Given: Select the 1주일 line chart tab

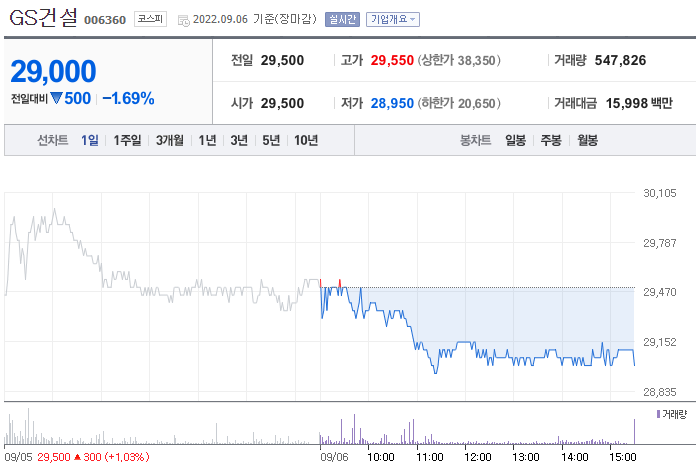Looking at the screenshot, I should 127,140.
